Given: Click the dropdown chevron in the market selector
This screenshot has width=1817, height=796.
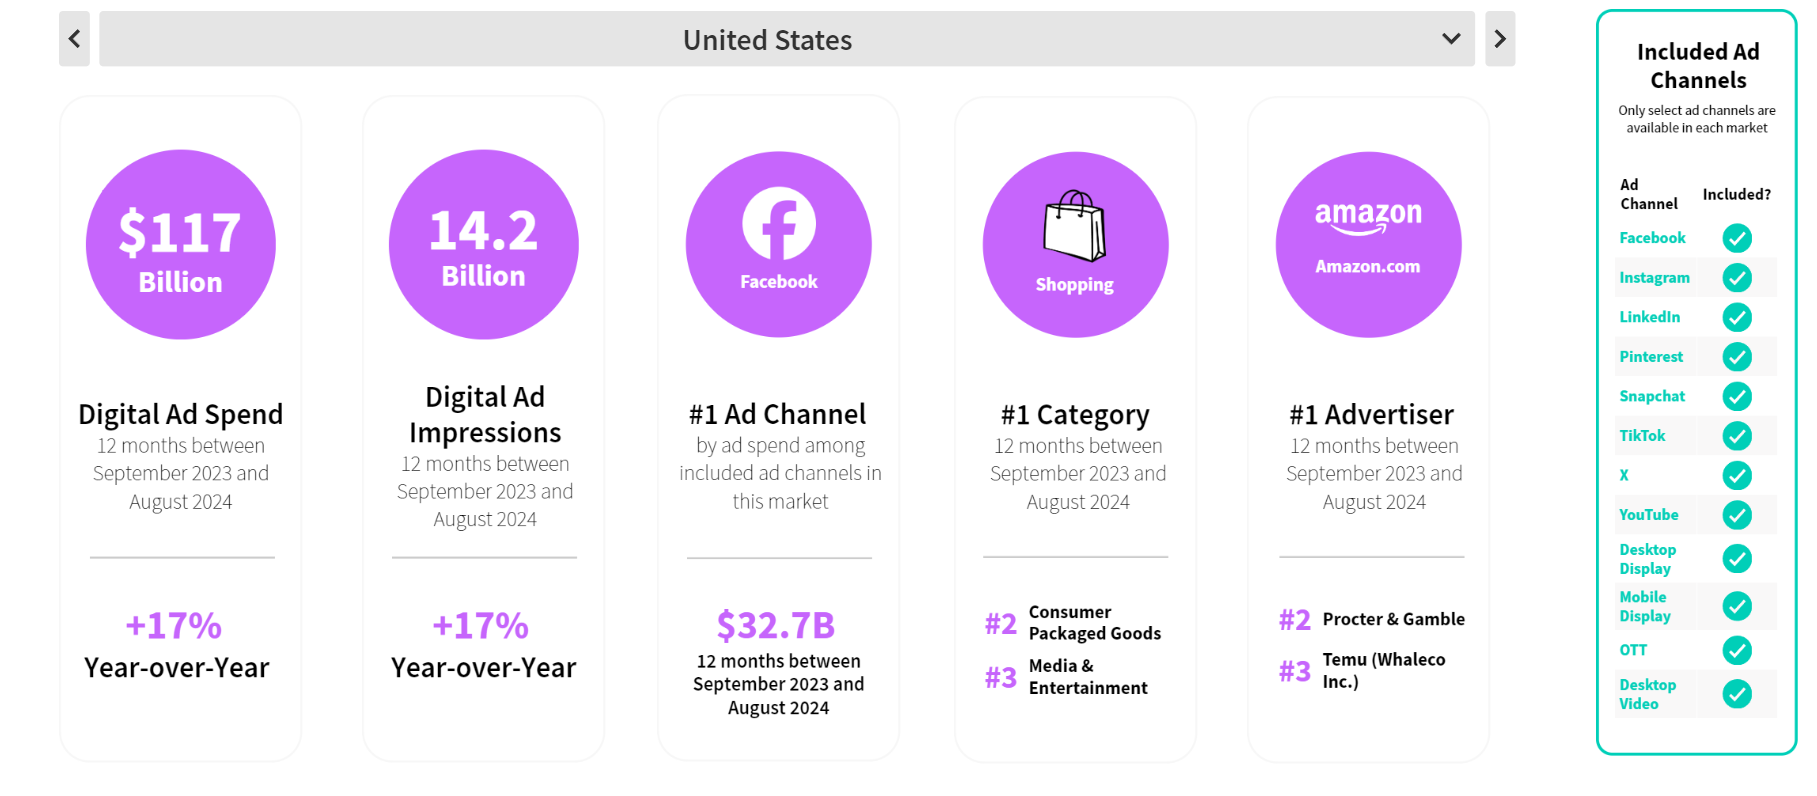Looking at the screenshot, I should point(1451,39).
